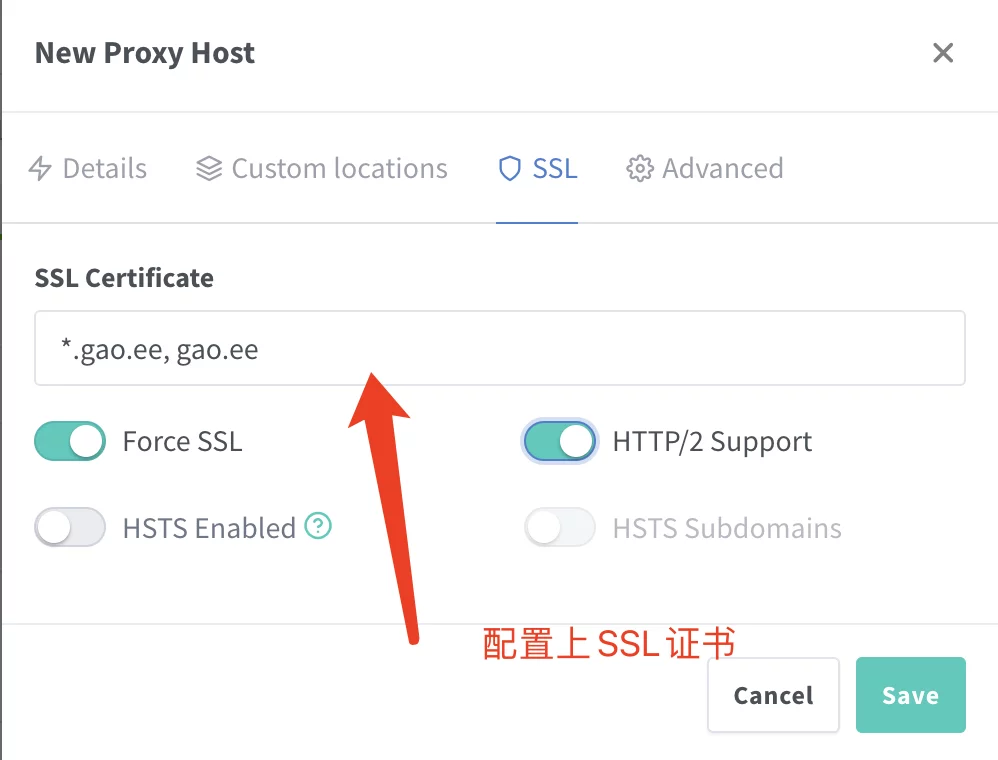The width and height of the screenshot is (998, 760).
Task: Disable the Force SSL toggle
Action: 70,441
